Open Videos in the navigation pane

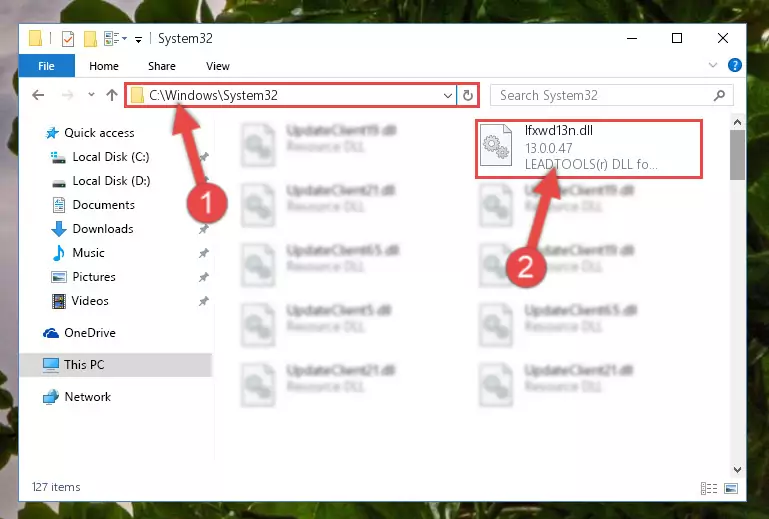(90, 301)
